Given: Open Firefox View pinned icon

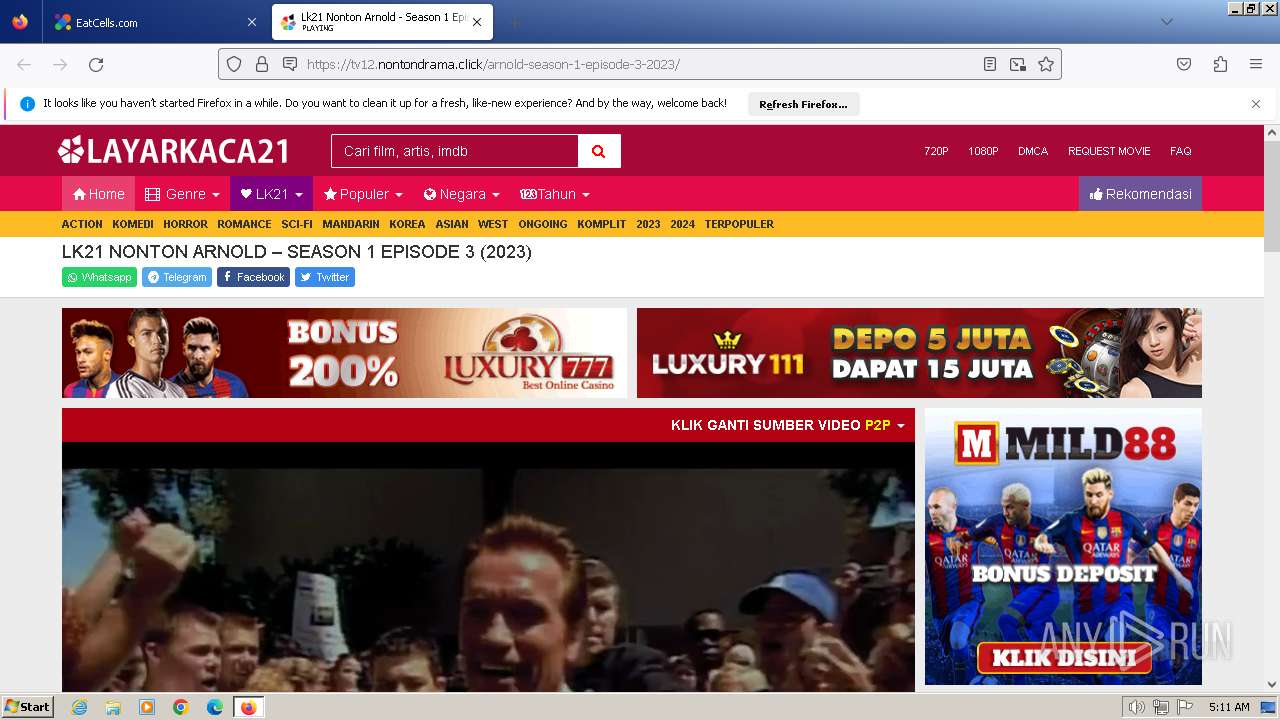Looking at the screenshot, I should (20, 22).
